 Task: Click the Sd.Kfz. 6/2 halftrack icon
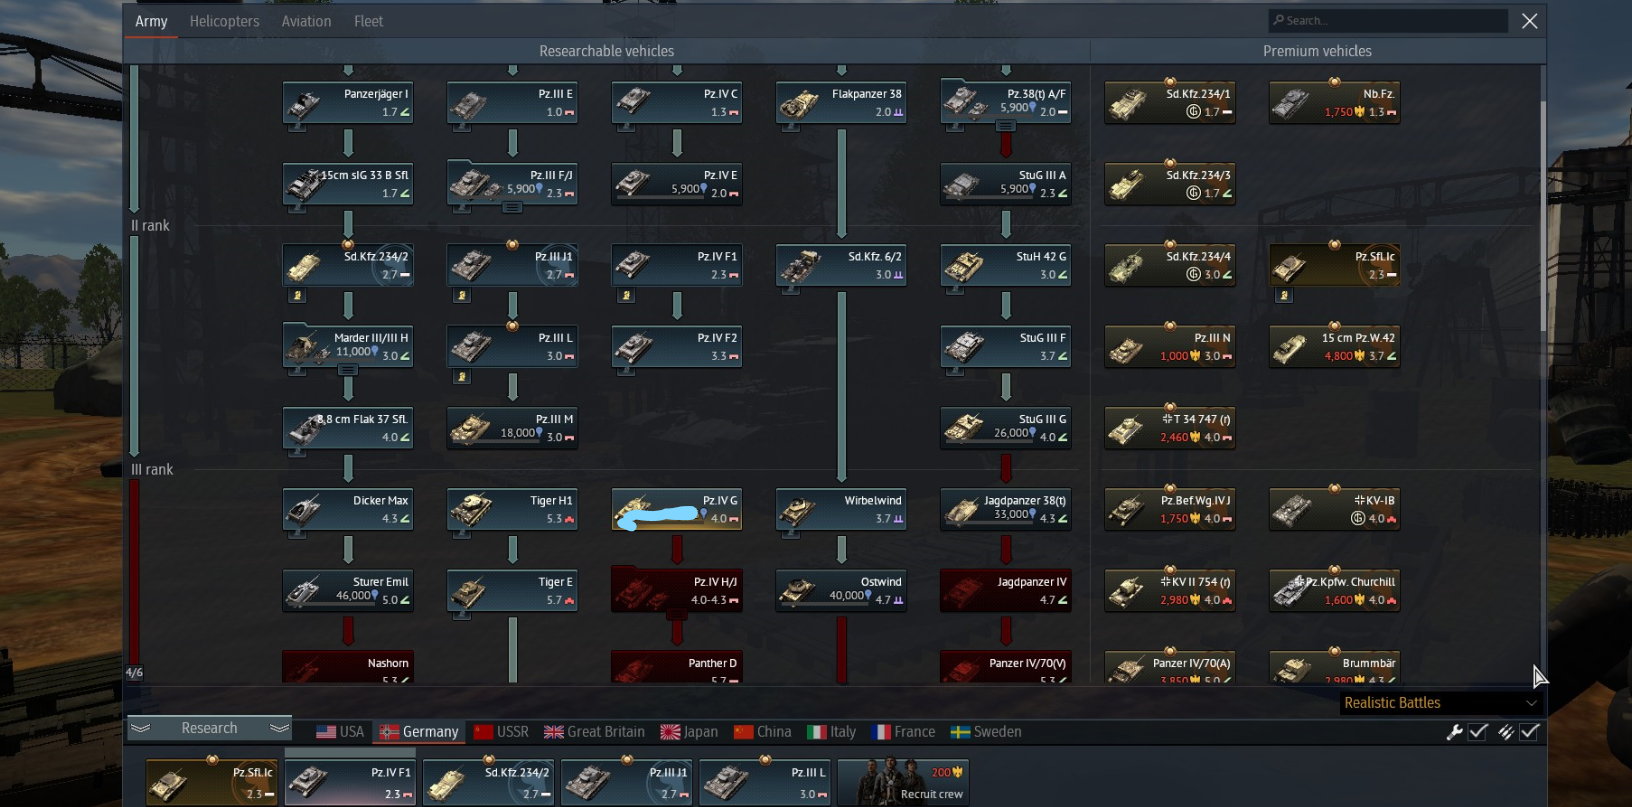841,265
